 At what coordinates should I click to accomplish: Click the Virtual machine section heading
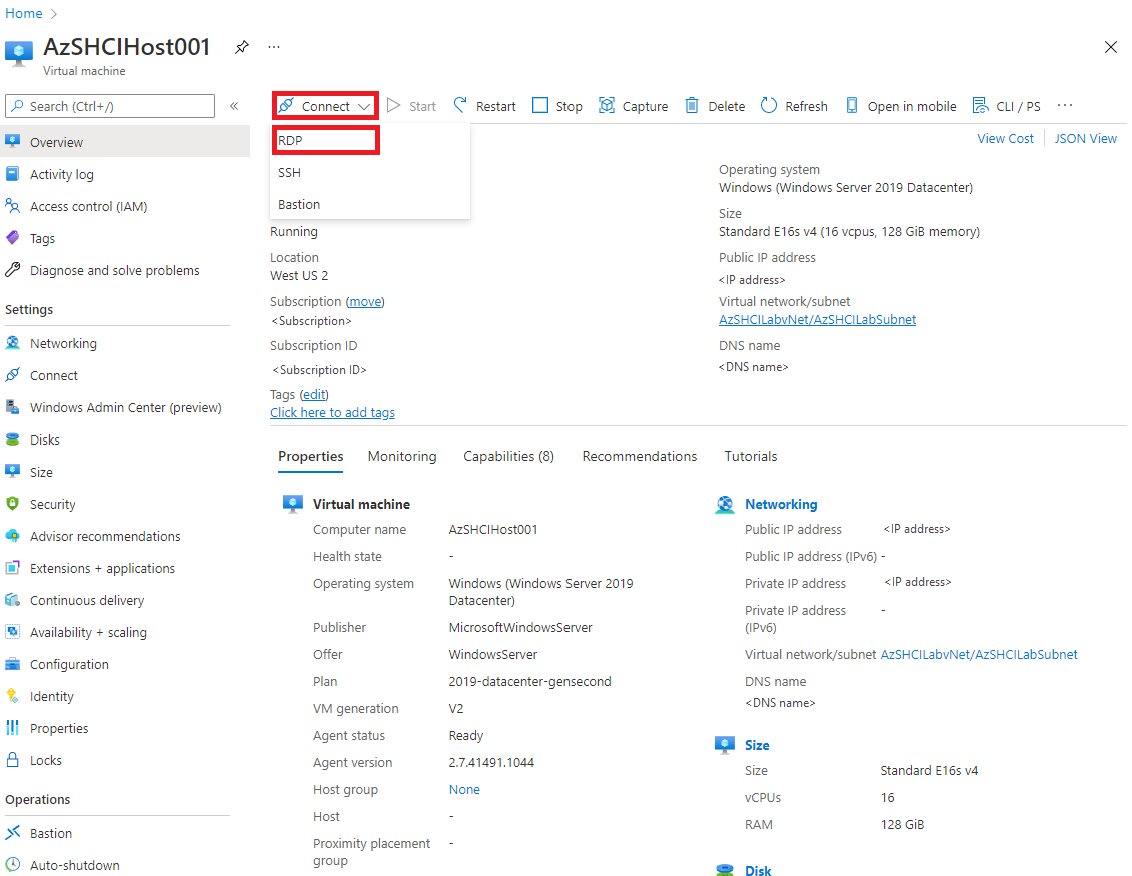(361, 504)
